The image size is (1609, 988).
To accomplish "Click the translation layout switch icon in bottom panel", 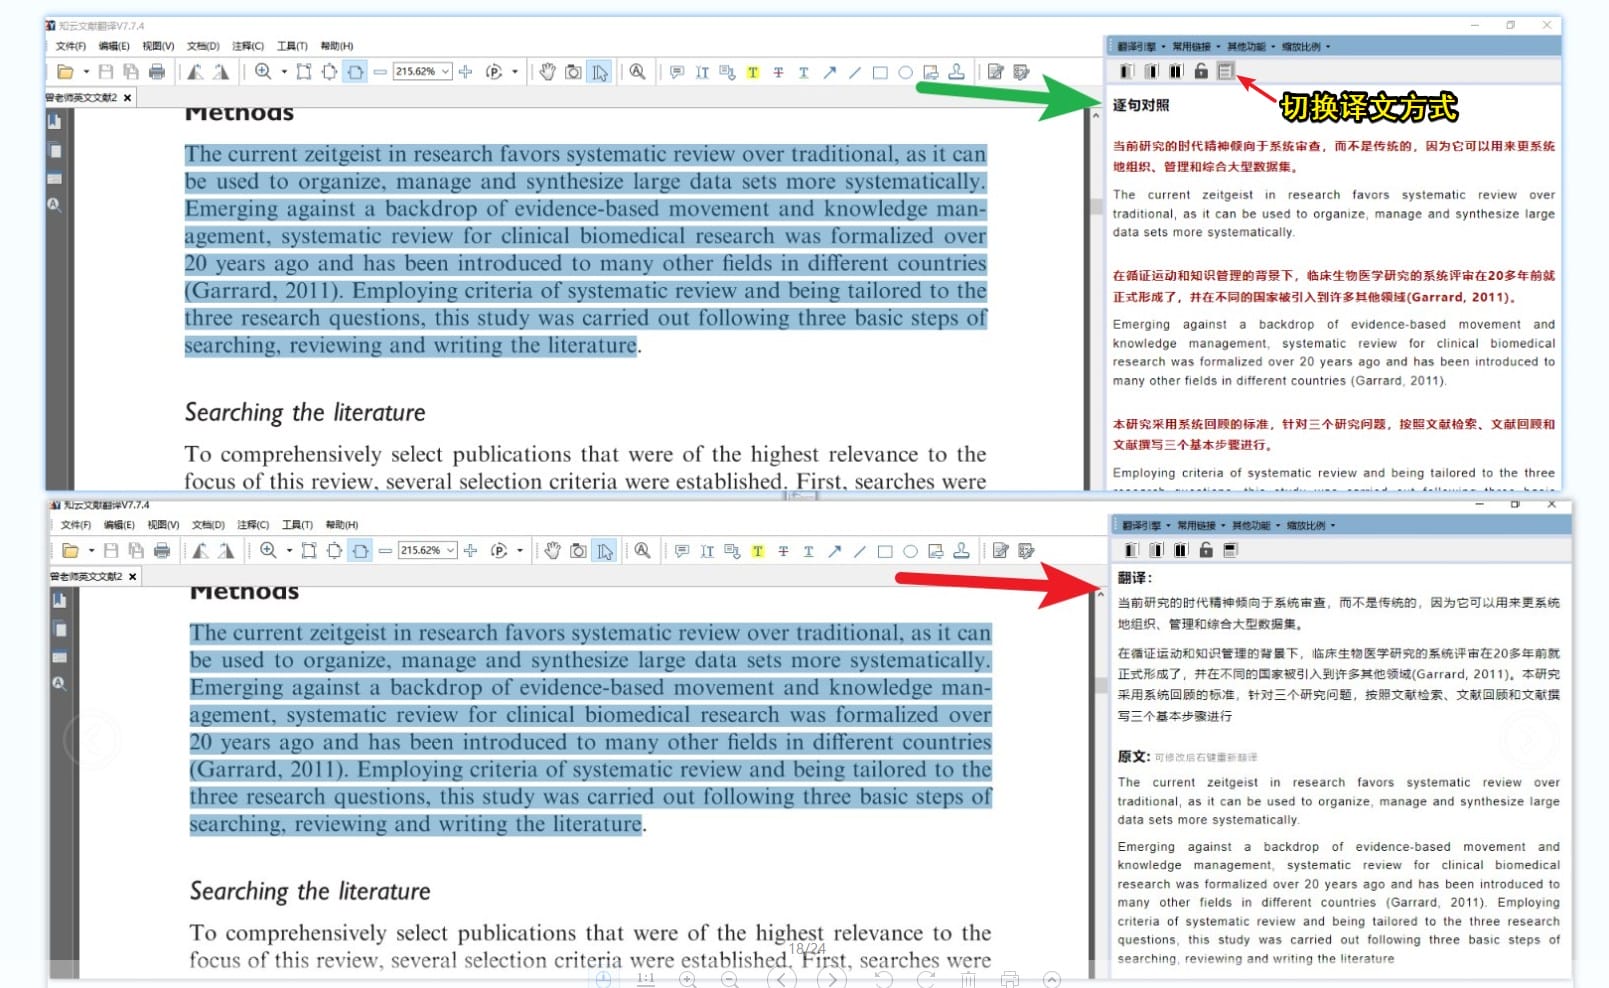I will (x=1231, y=550).
